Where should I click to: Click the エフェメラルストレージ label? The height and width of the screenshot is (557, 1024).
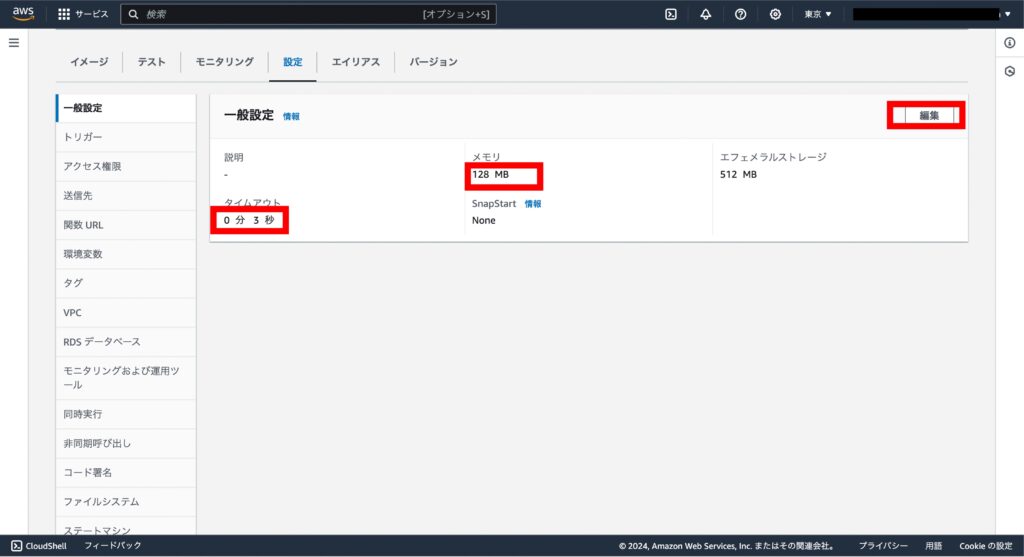click(x=773, y=157)
